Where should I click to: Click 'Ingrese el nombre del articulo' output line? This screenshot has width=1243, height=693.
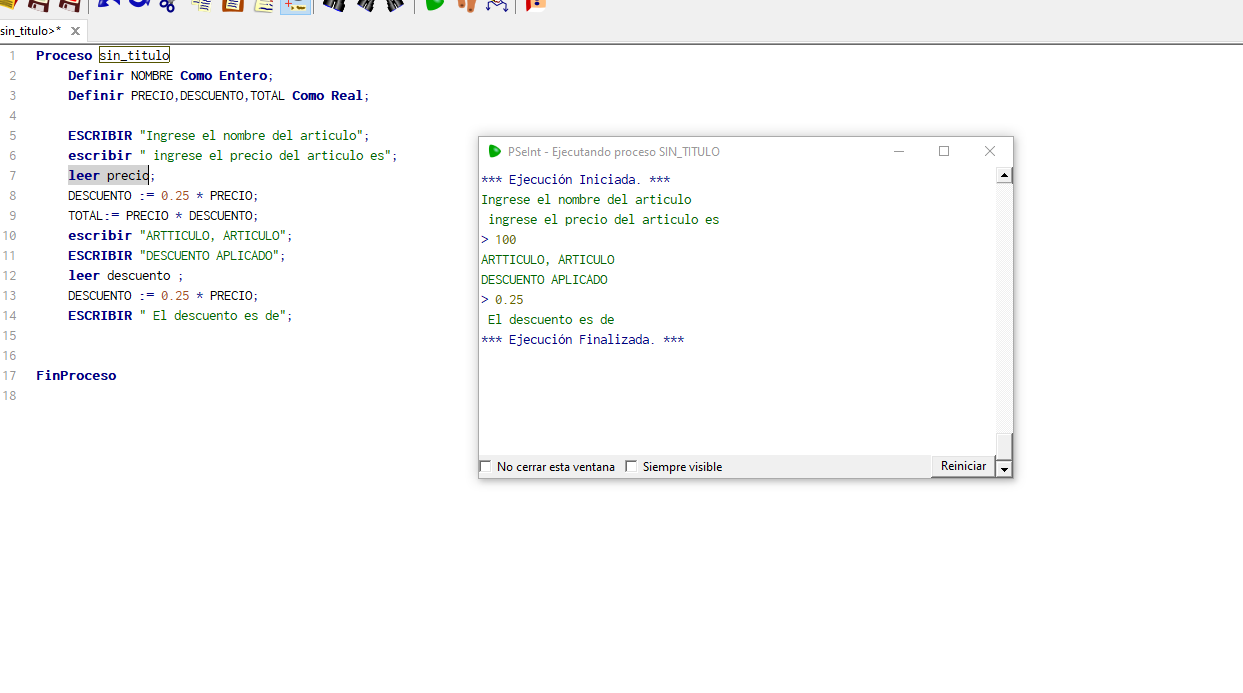click(x=586, y=200)
